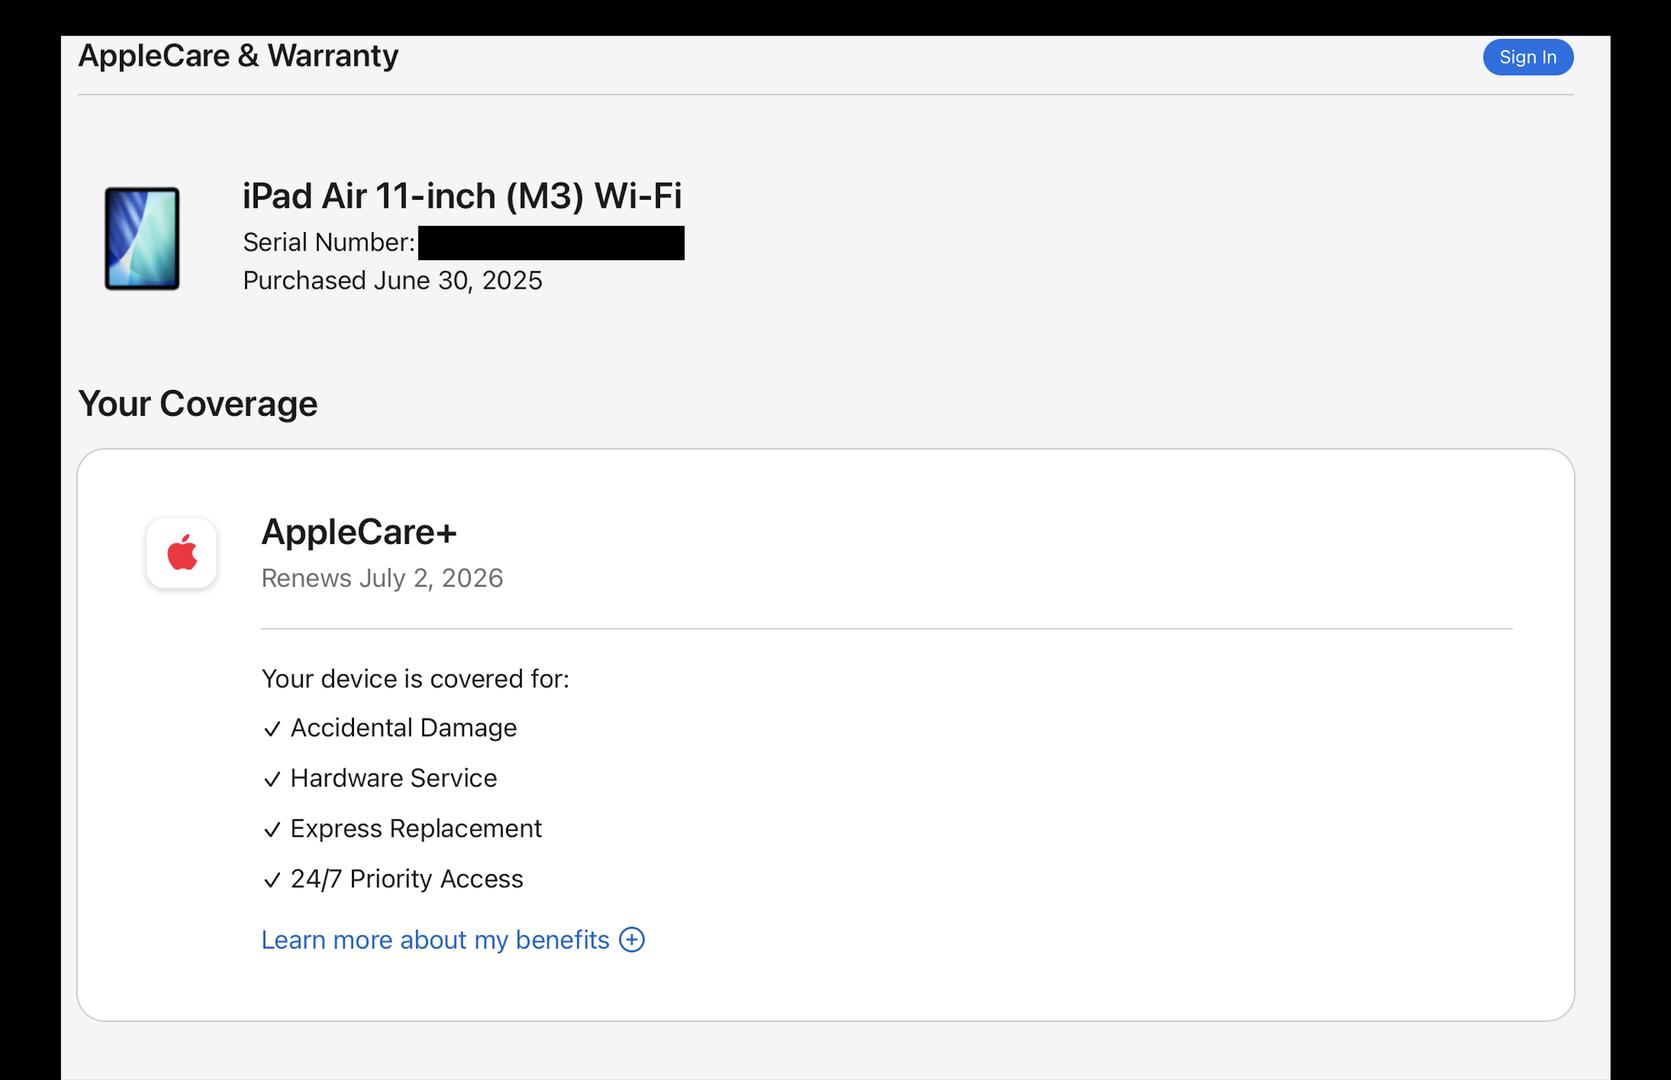
Task: Select the iPad Air device thumbnail
Action: 142,239
